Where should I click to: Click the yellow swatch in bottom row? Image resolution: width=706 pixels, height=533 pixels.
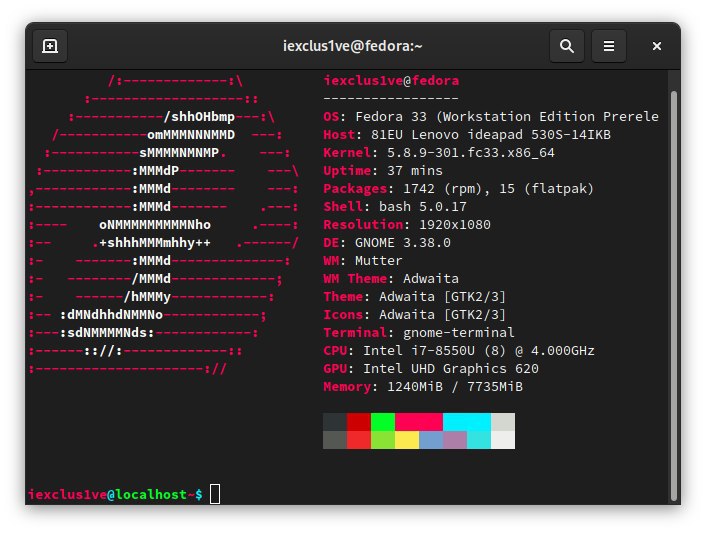[x=407, y=440]
